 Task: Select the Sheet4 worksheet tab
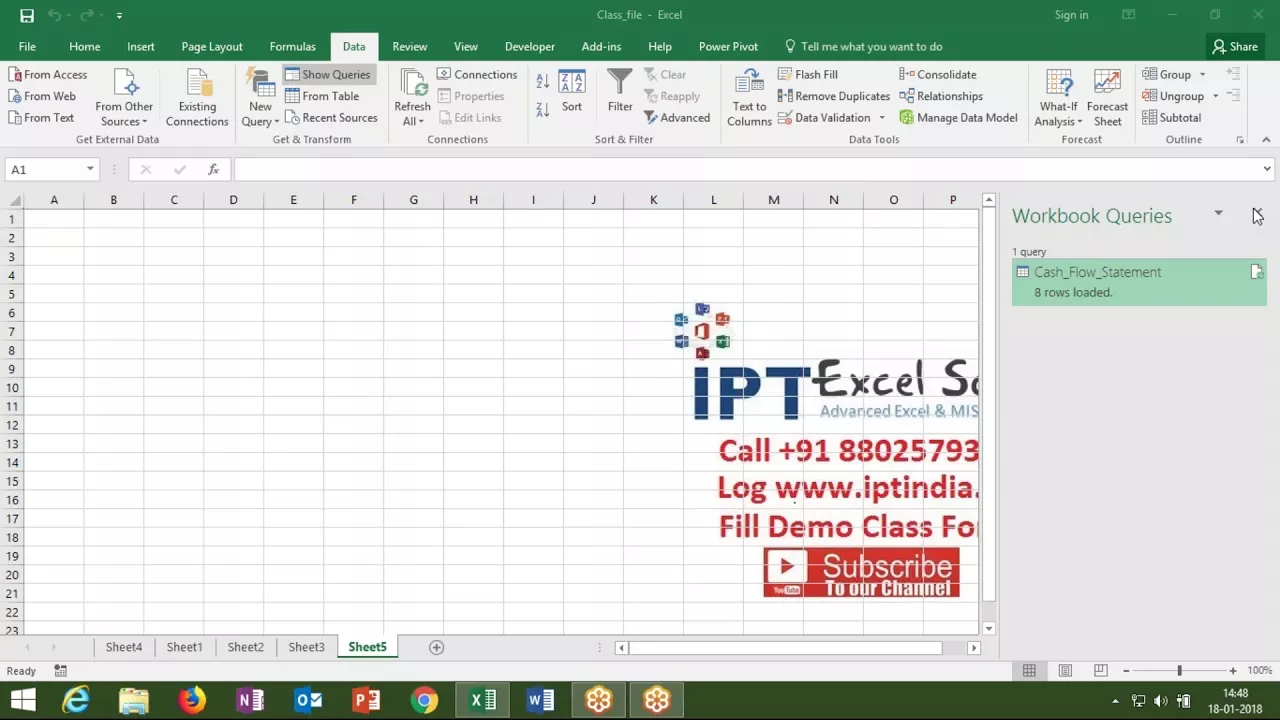(124, 647)
